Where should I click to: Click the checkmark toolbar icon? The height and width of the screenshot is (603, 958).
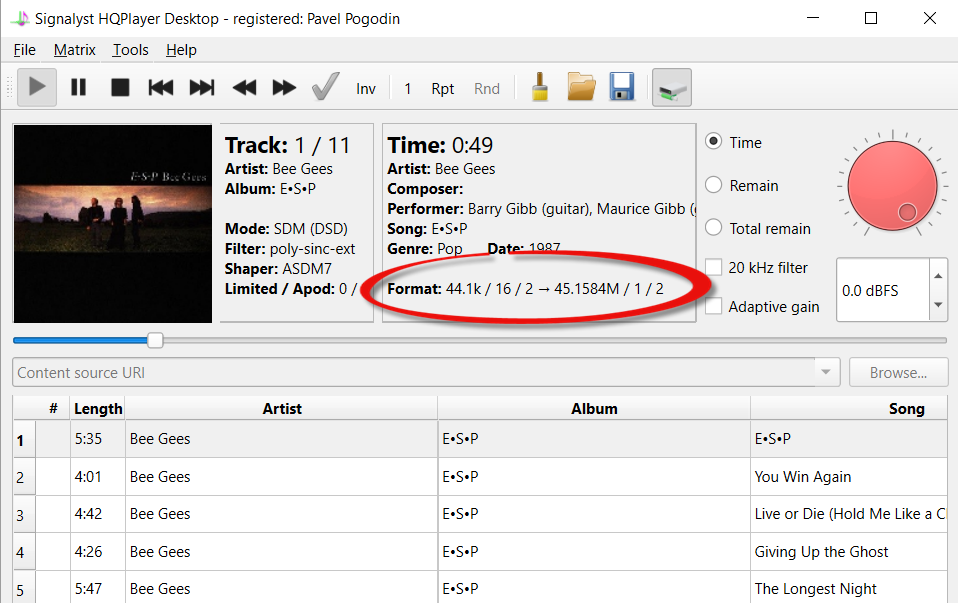(325, 87)
